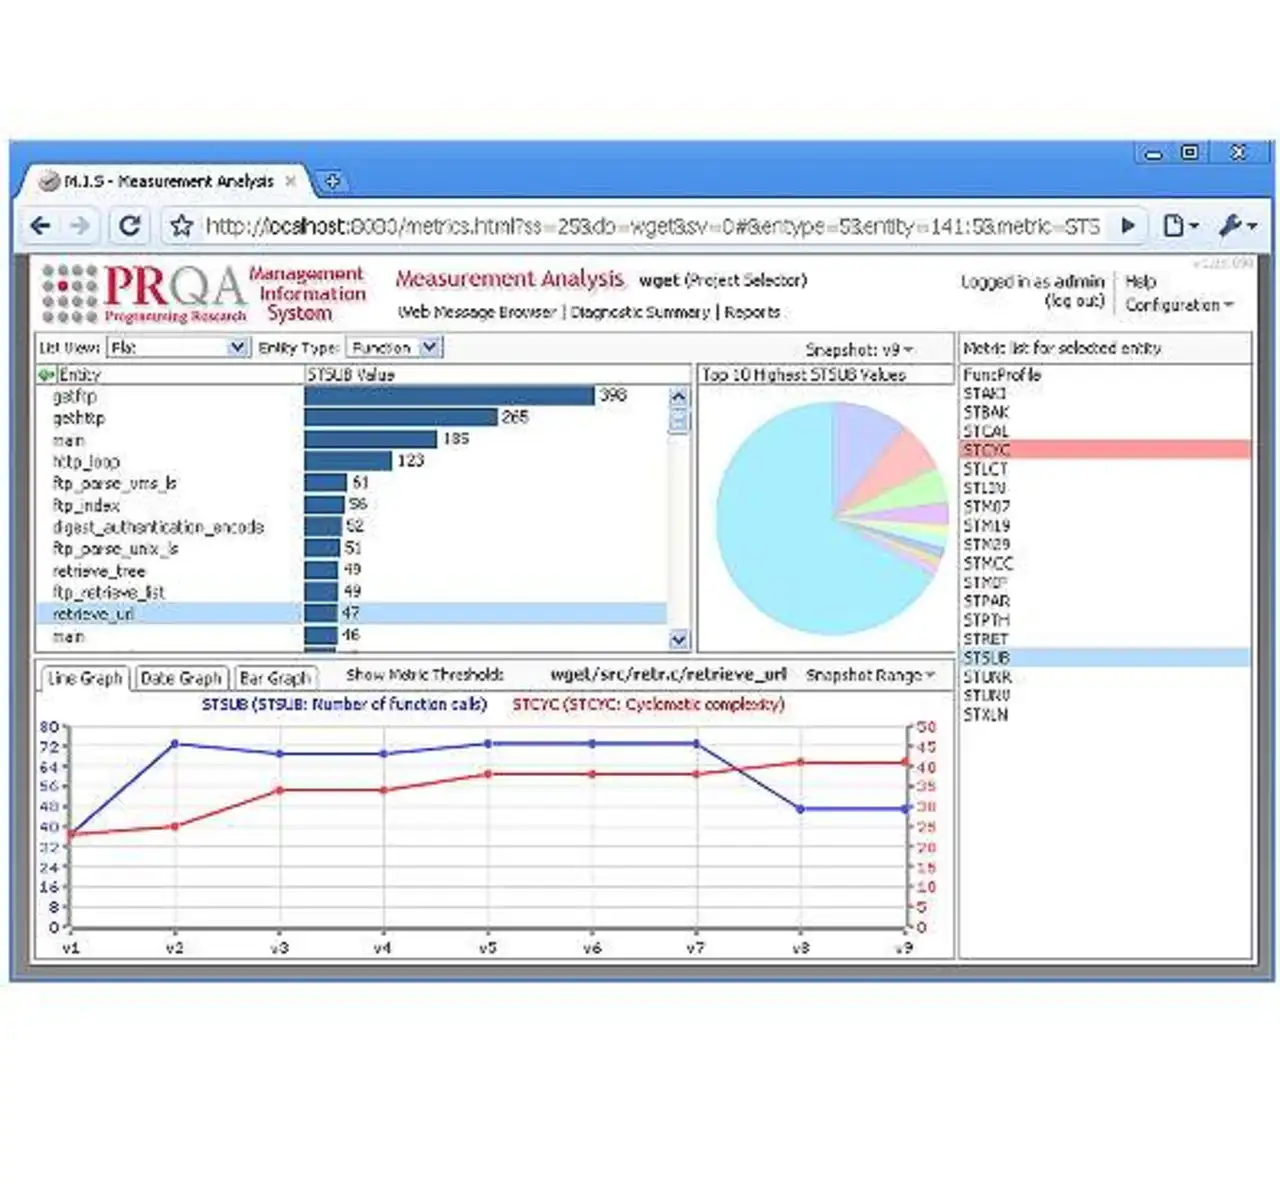1280x1190 pixels.
Task: Expand the Snapshot v9 selector
Action: pos(860,350)
